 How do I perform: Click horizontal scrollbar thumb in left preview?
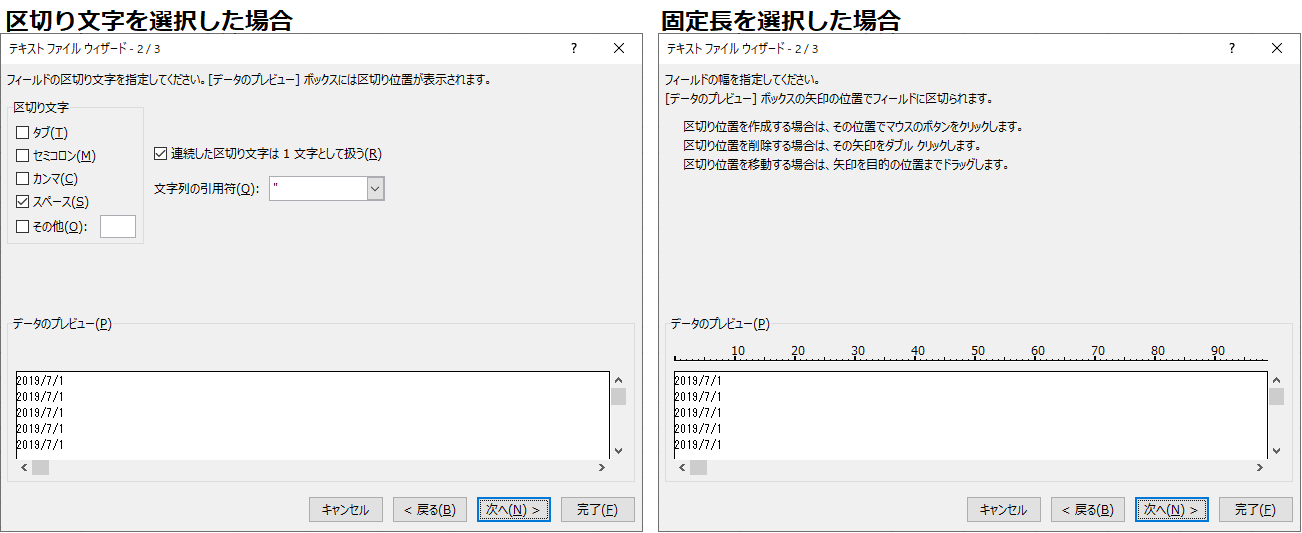pos(40,467)
